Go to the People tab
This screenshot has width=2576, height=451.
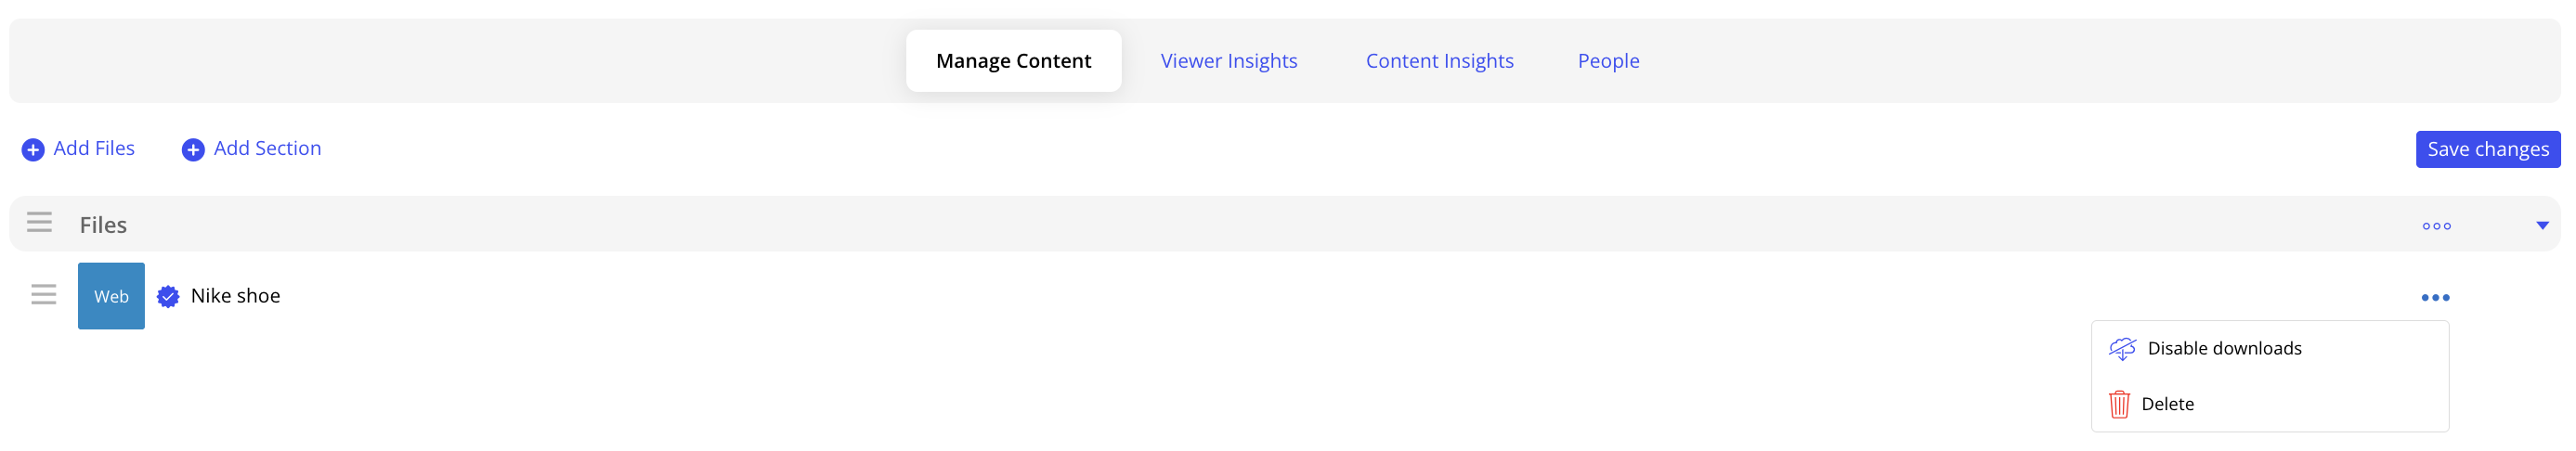point(1608,61)
